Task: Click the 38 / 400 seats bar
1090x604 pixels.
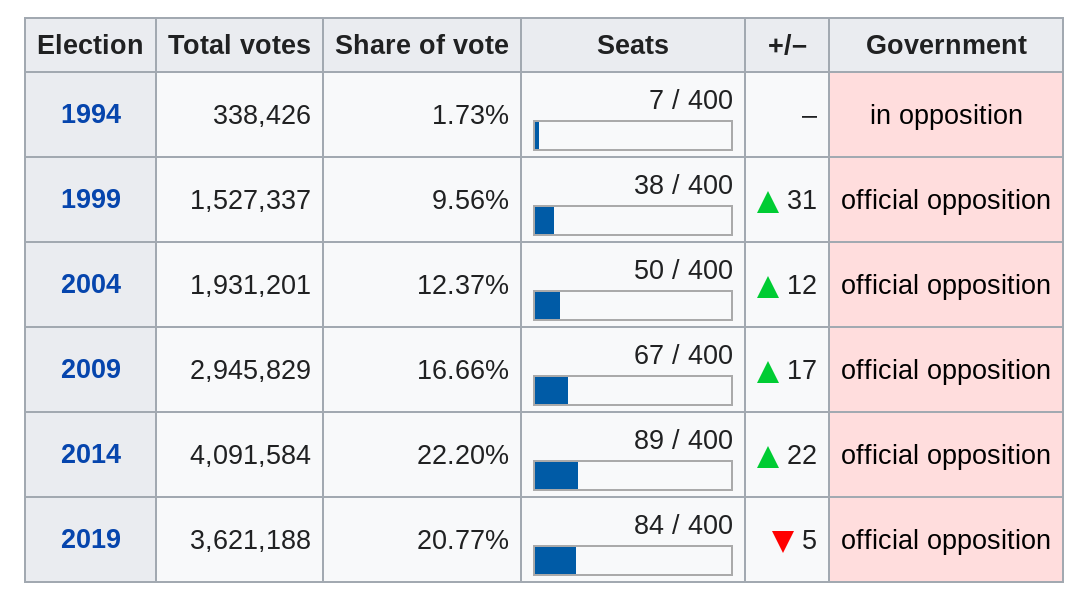Action: [633, 221]
